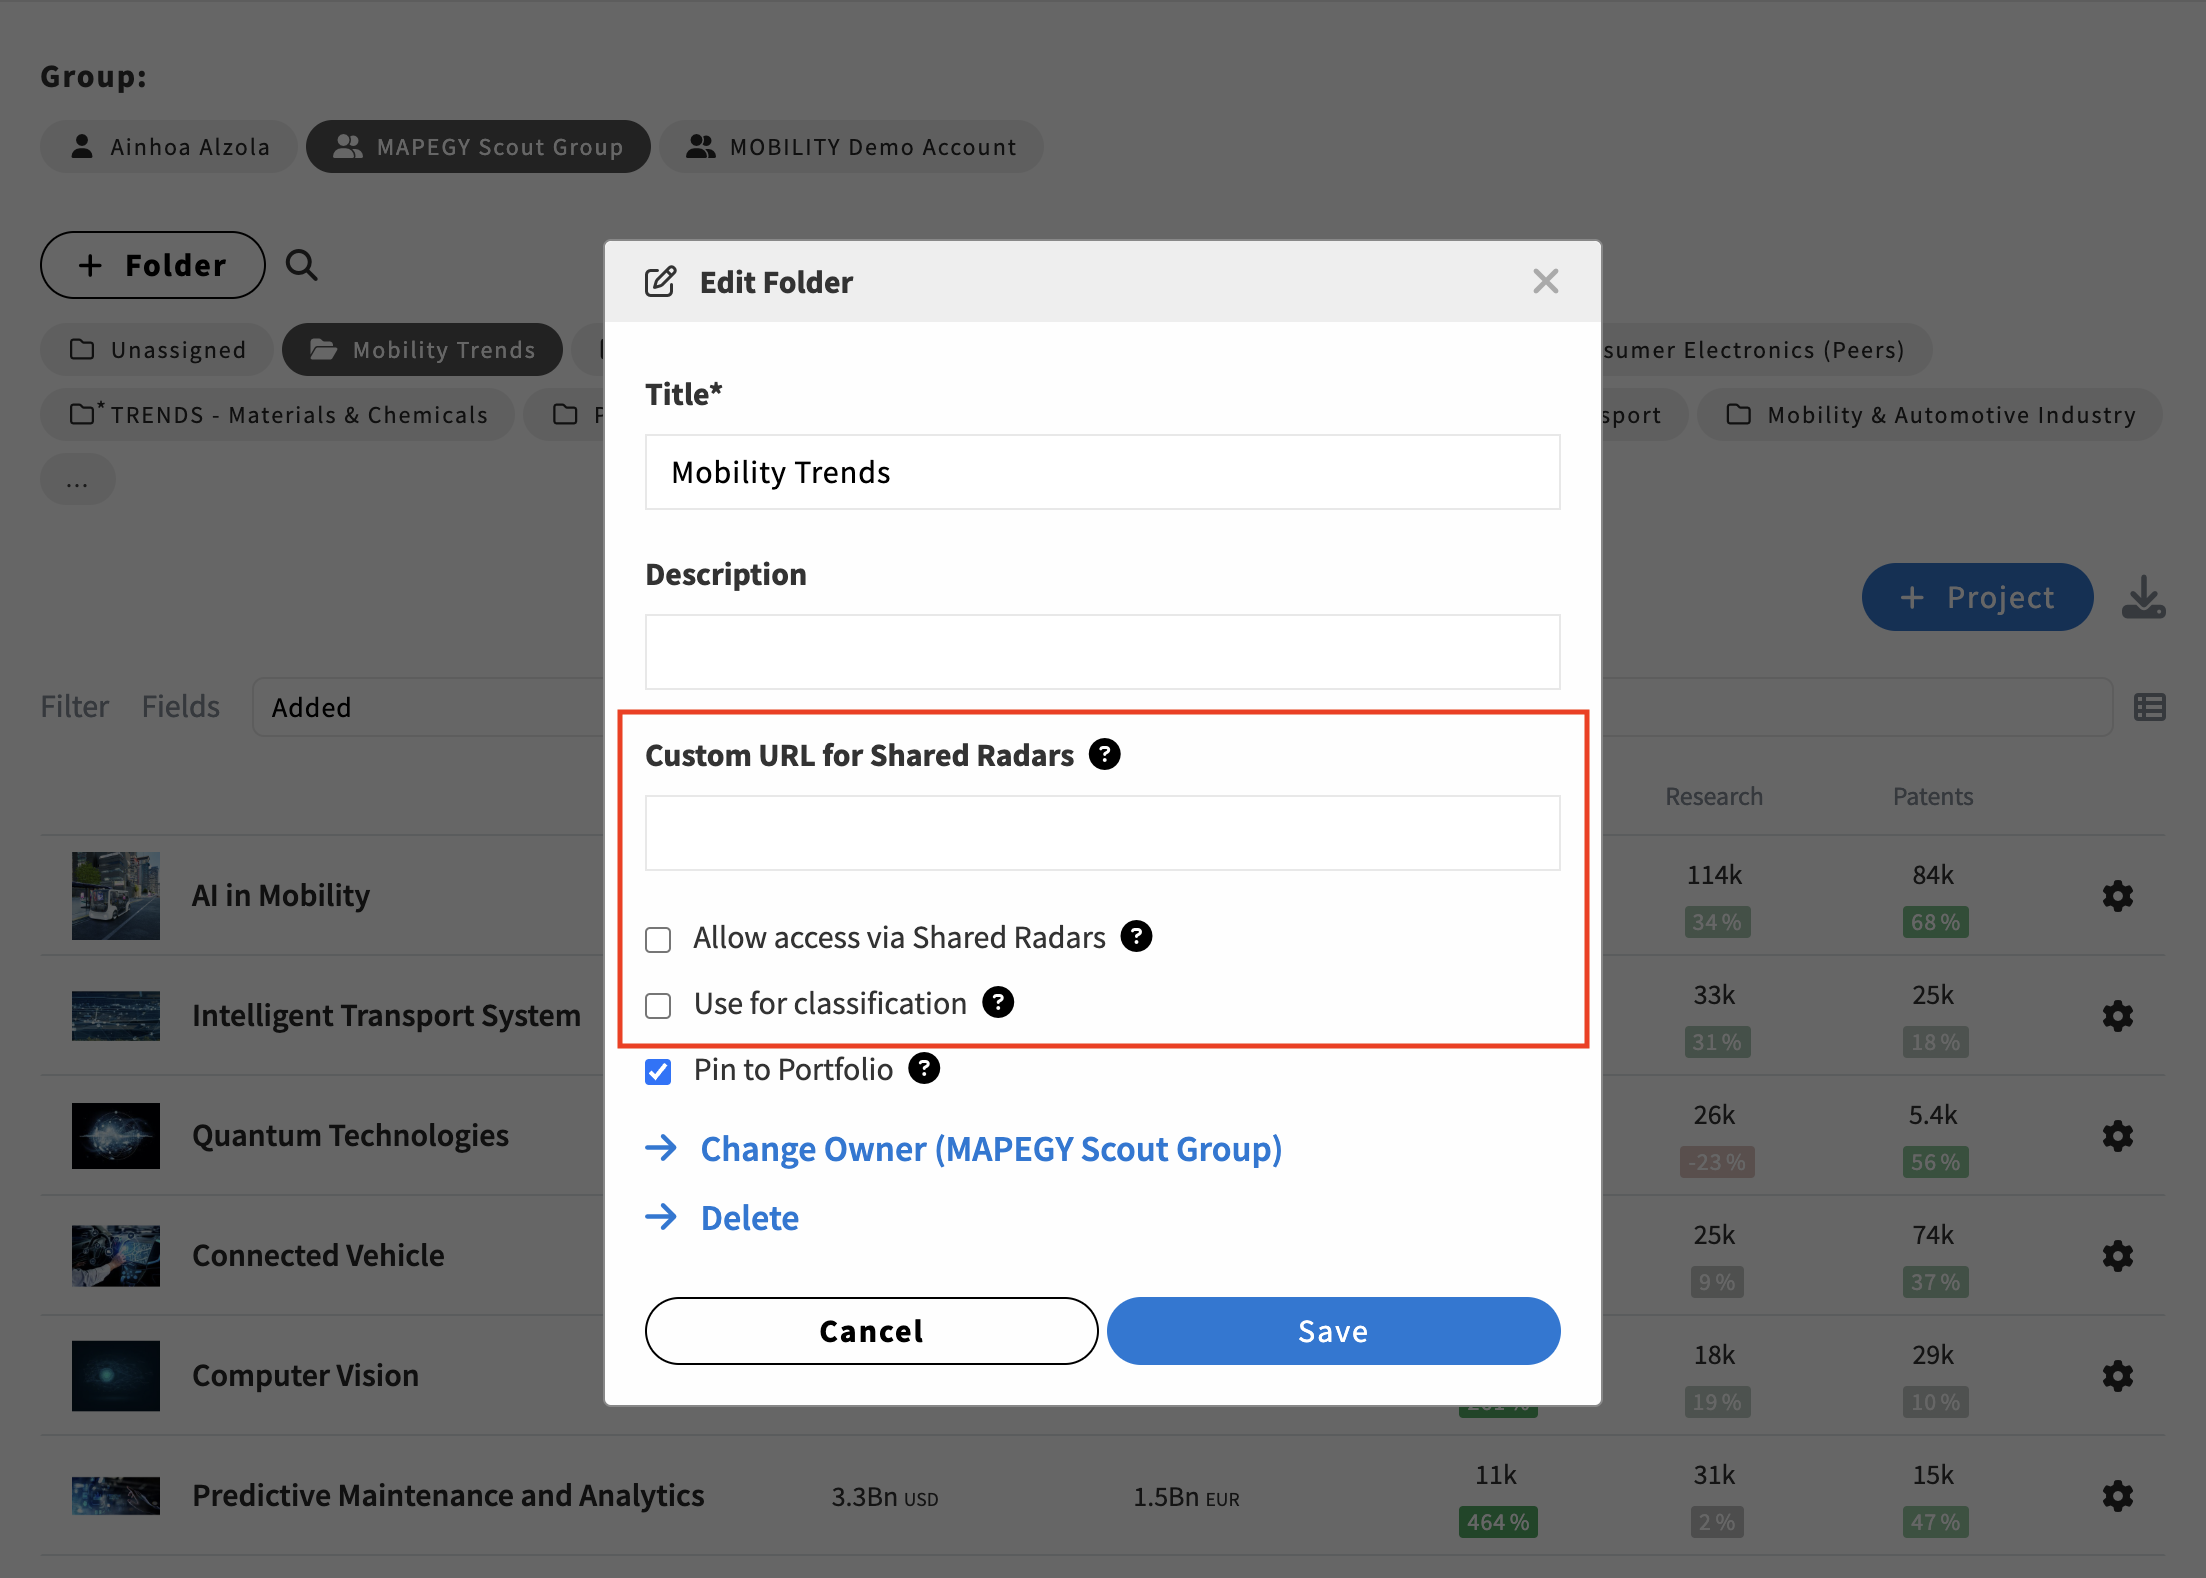Open Computer Vision project title
This screenshot has width=2206, height=1578.
tap(305, 1375)
